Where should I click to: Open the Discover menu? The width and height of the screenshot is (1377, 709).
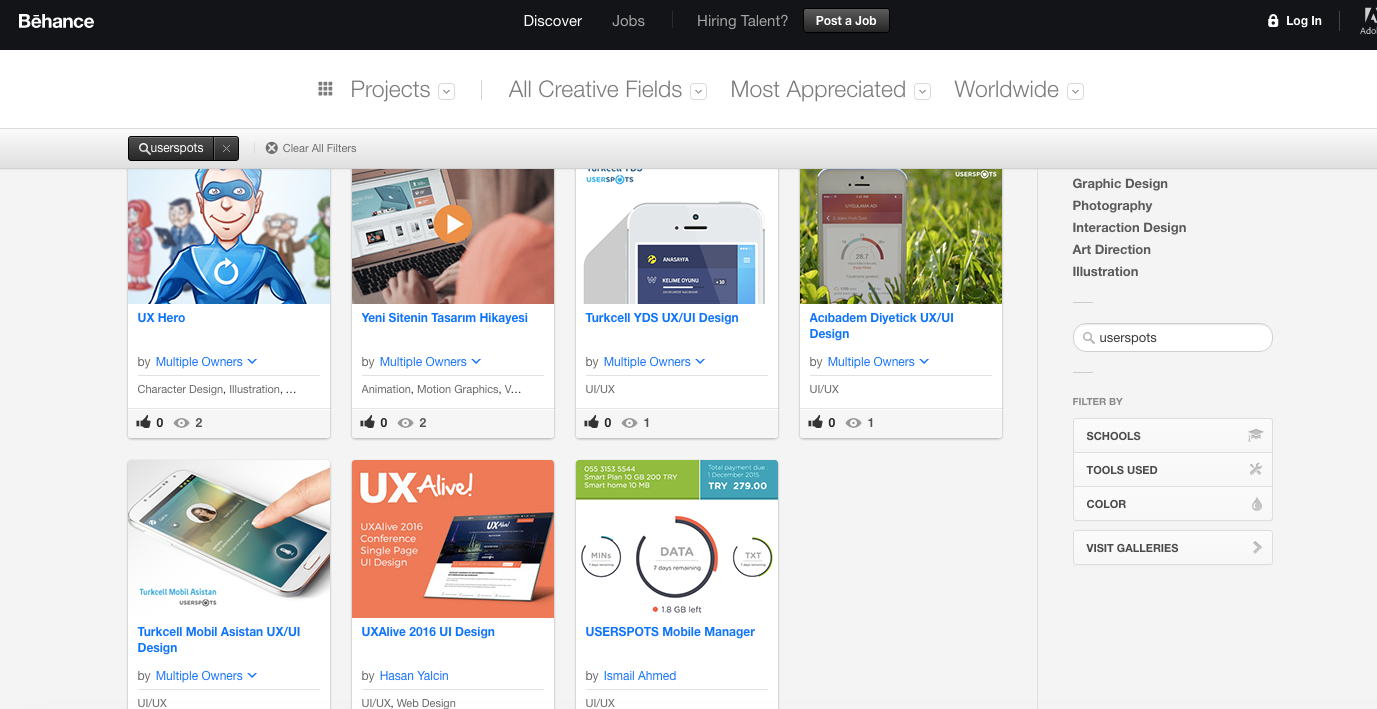(x=552, y=21)
